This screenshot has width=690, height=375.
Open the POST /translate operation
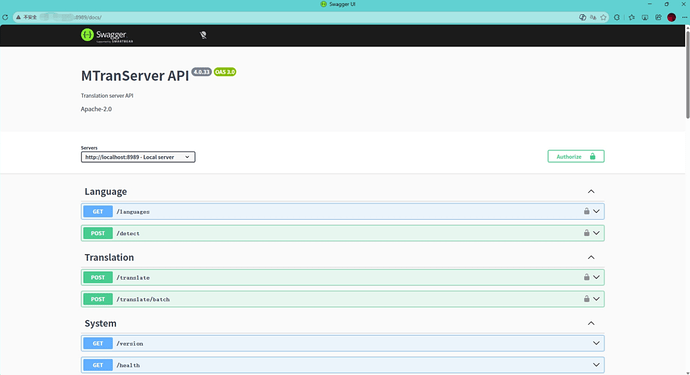342,277
